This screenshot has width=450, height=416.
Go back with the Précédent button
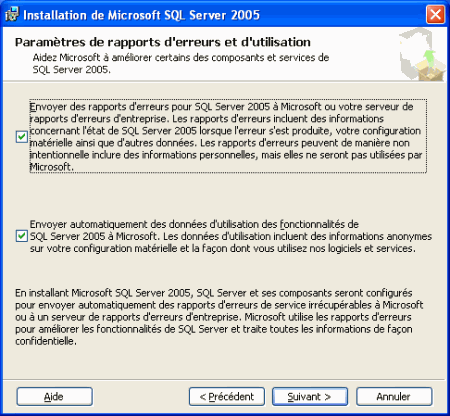click(227, 396)
